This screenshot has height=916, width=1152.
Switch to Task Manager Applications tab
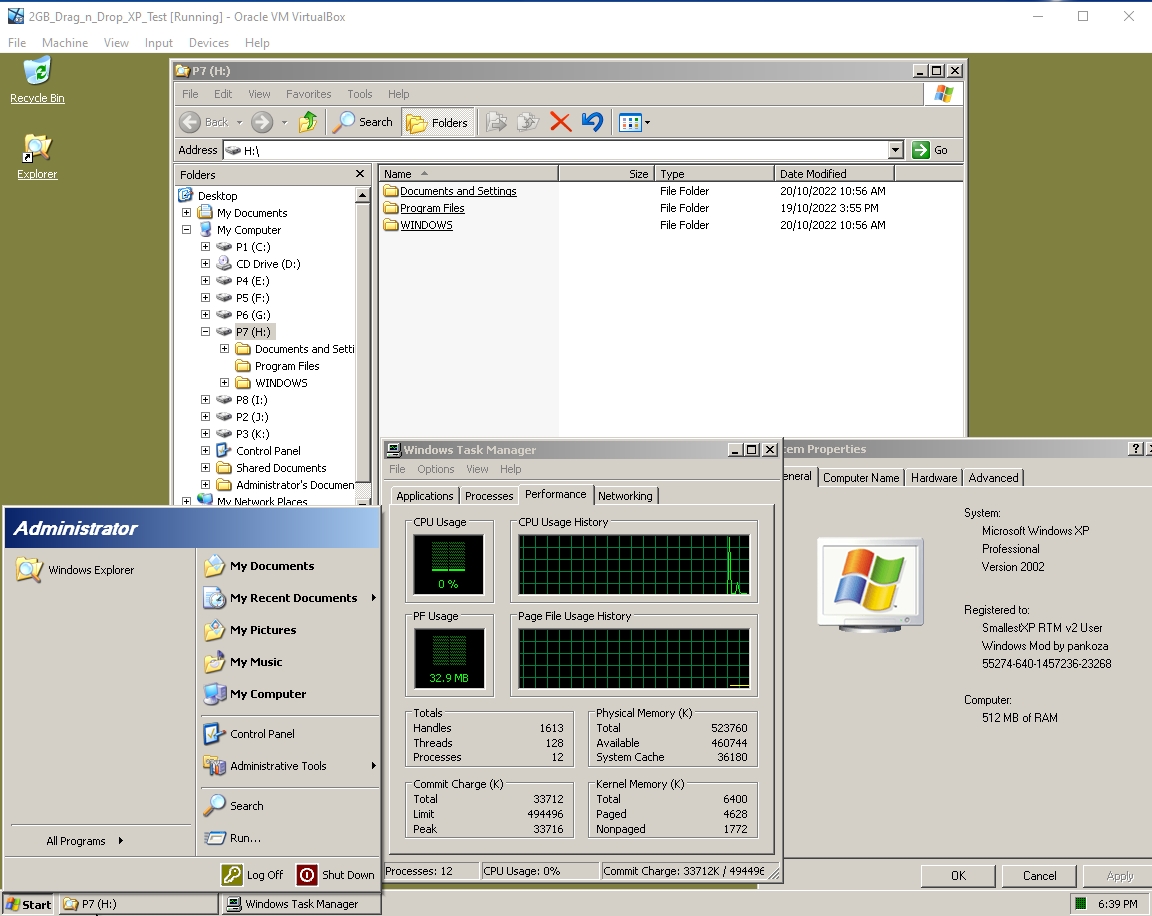click(x=425, y=496)
